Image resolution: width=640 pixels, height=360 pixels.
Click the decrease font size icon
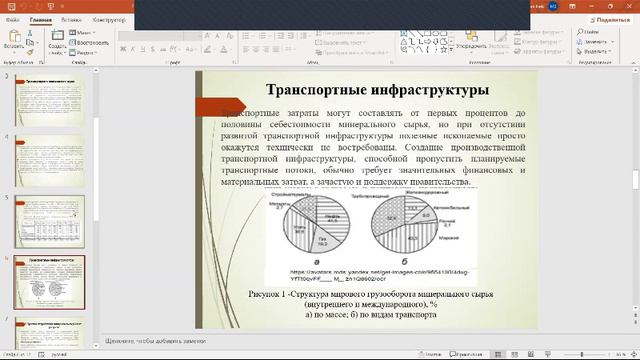click(x=218, y=36)
